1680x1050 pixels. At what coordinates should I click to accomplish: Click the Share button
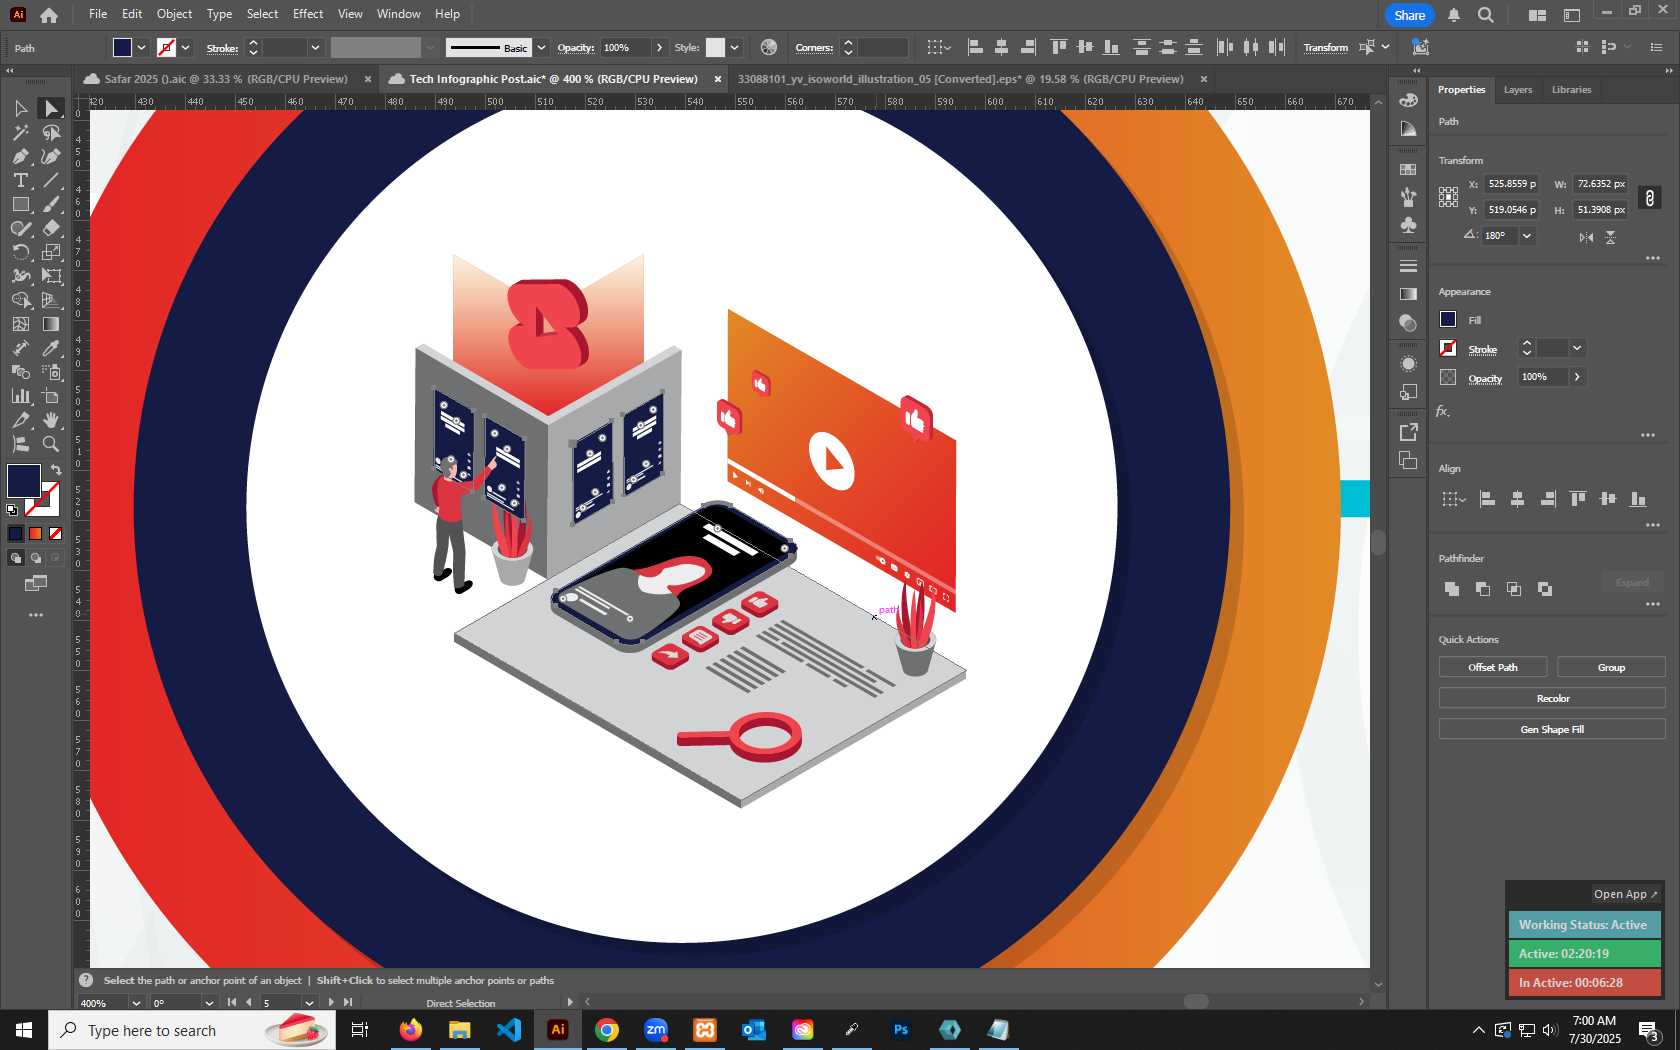[1409, 15]
